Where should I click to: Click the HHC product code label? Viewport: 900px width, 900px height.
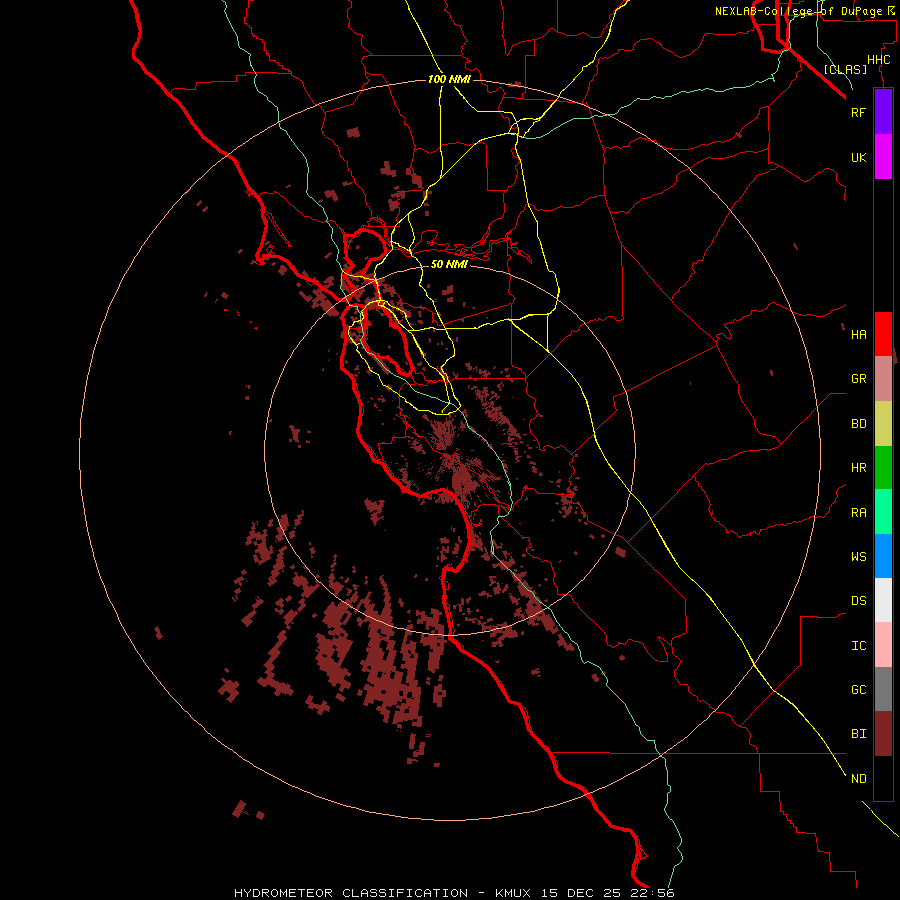878,60
